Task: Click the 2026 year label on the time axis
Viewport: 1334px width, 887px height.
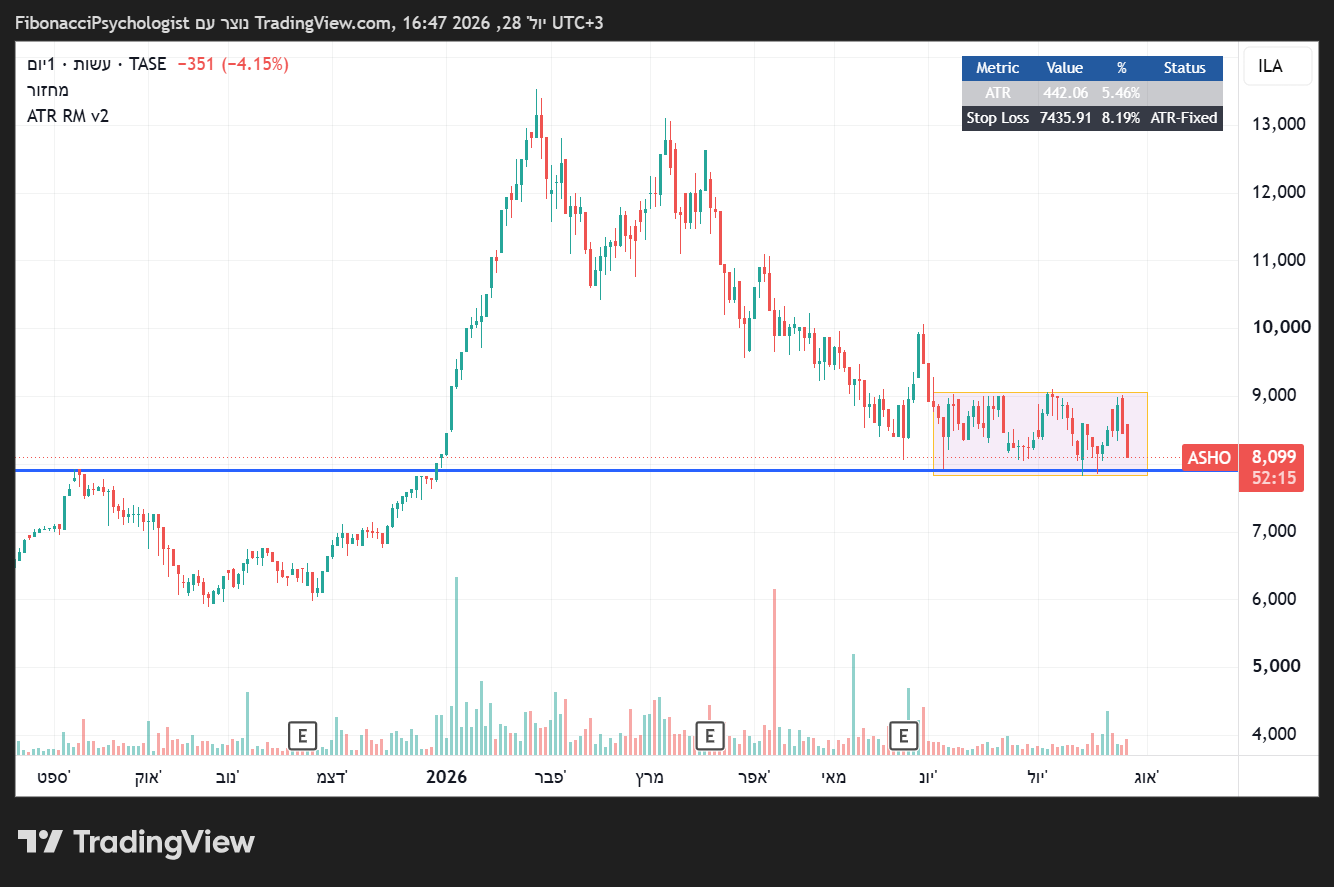Action: (x=446, y=776)
